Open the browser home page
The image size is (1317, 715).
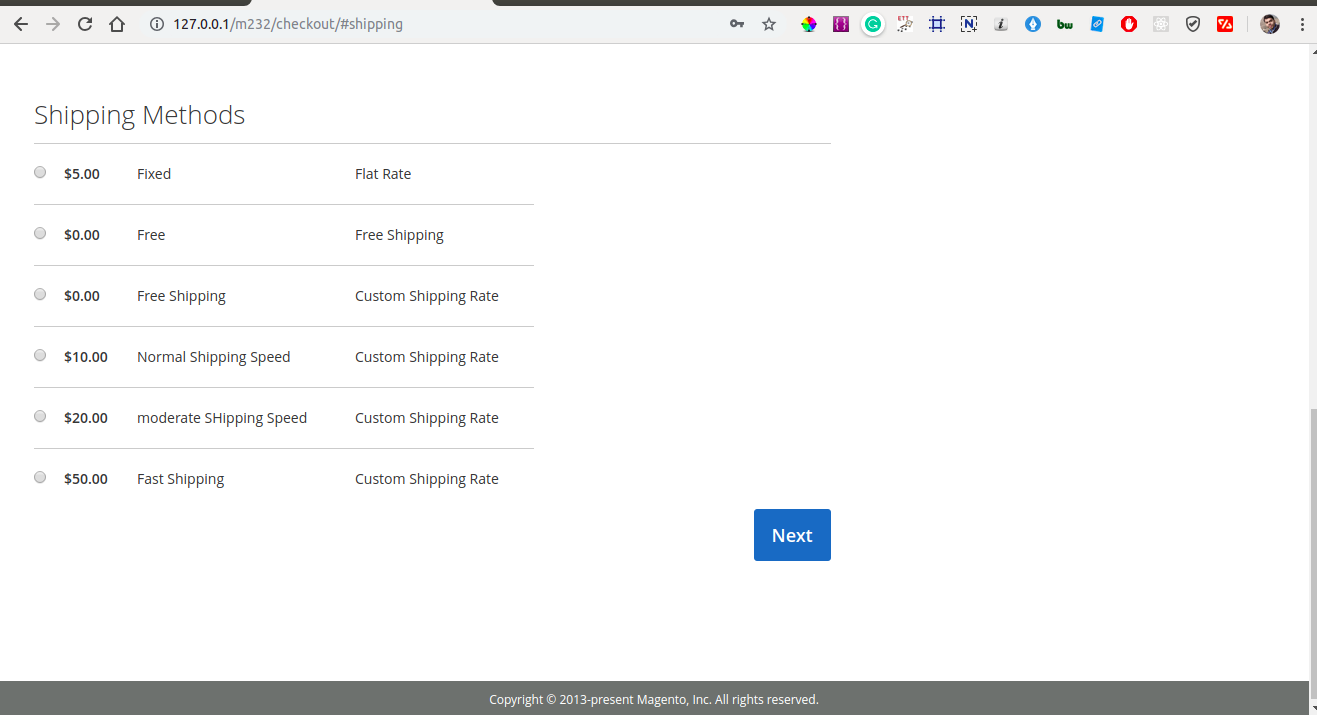point(117,24)
